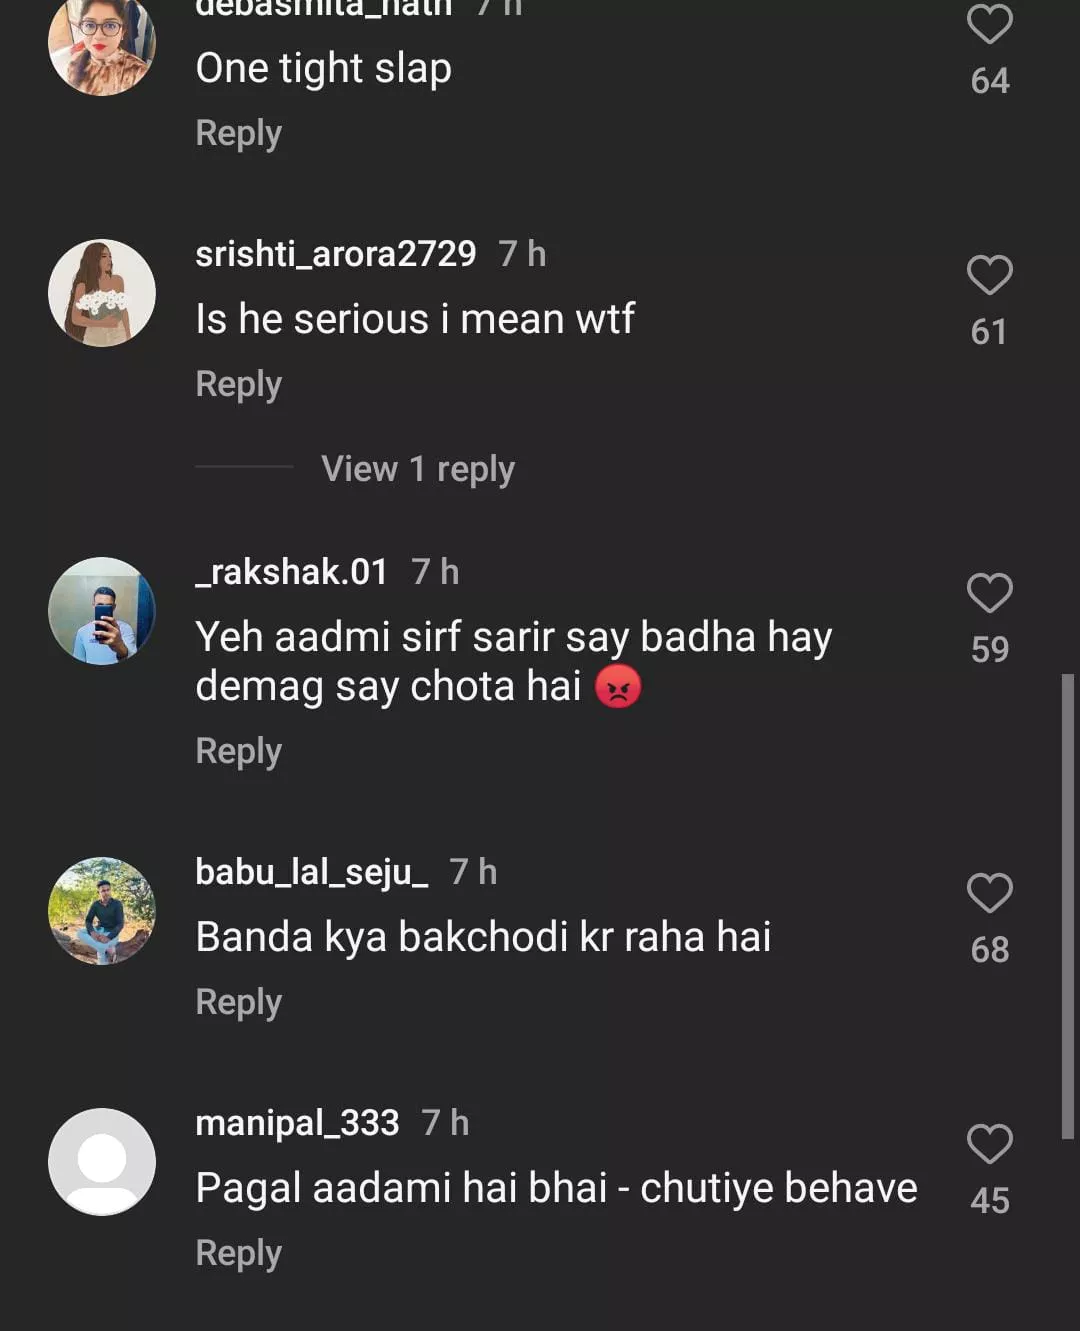
Task: Open manipal_333's default avatar
Action: coord(102,1162)
